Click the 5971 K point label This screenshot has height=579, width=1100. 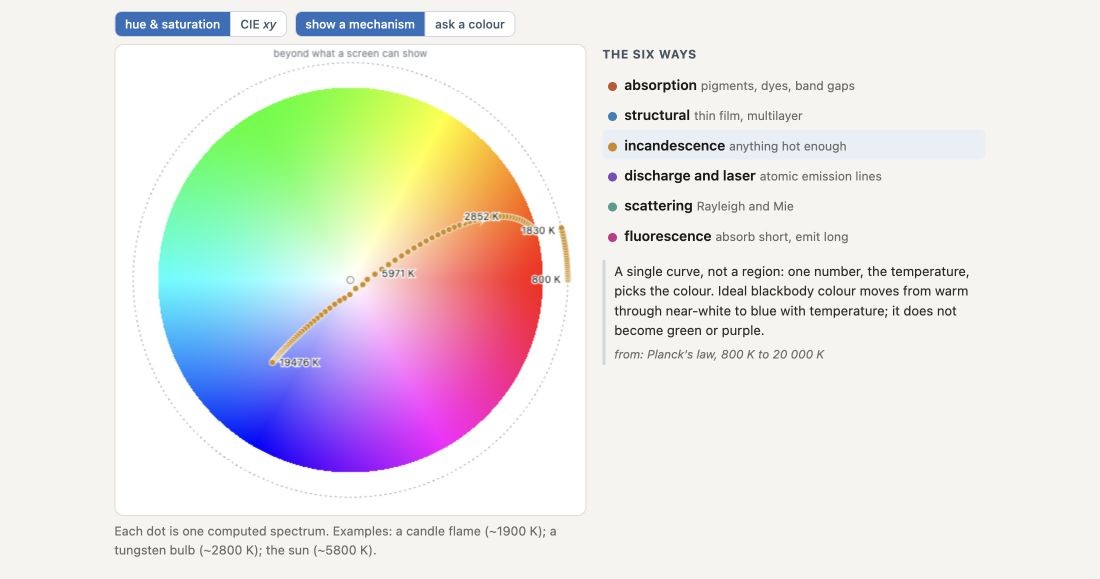click(398, 274)
